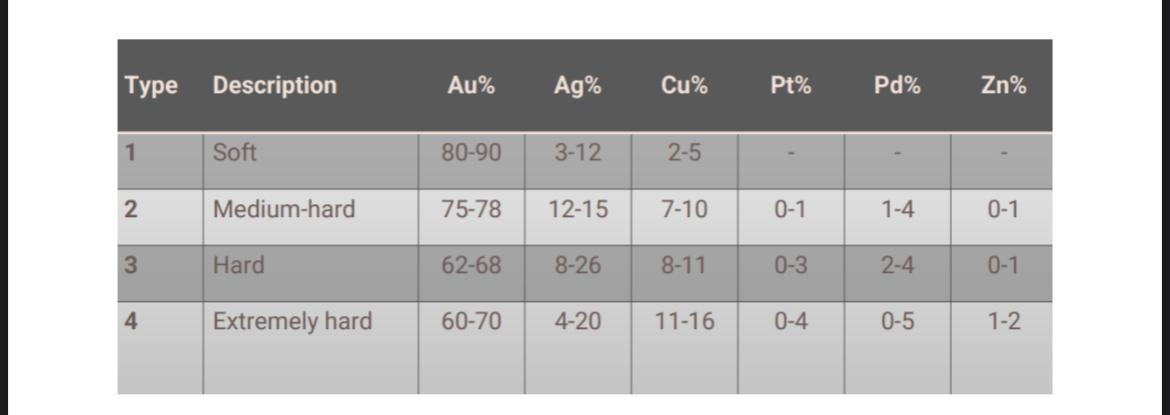
Task: Click the Pd% column header
Action: pos(898,85)
